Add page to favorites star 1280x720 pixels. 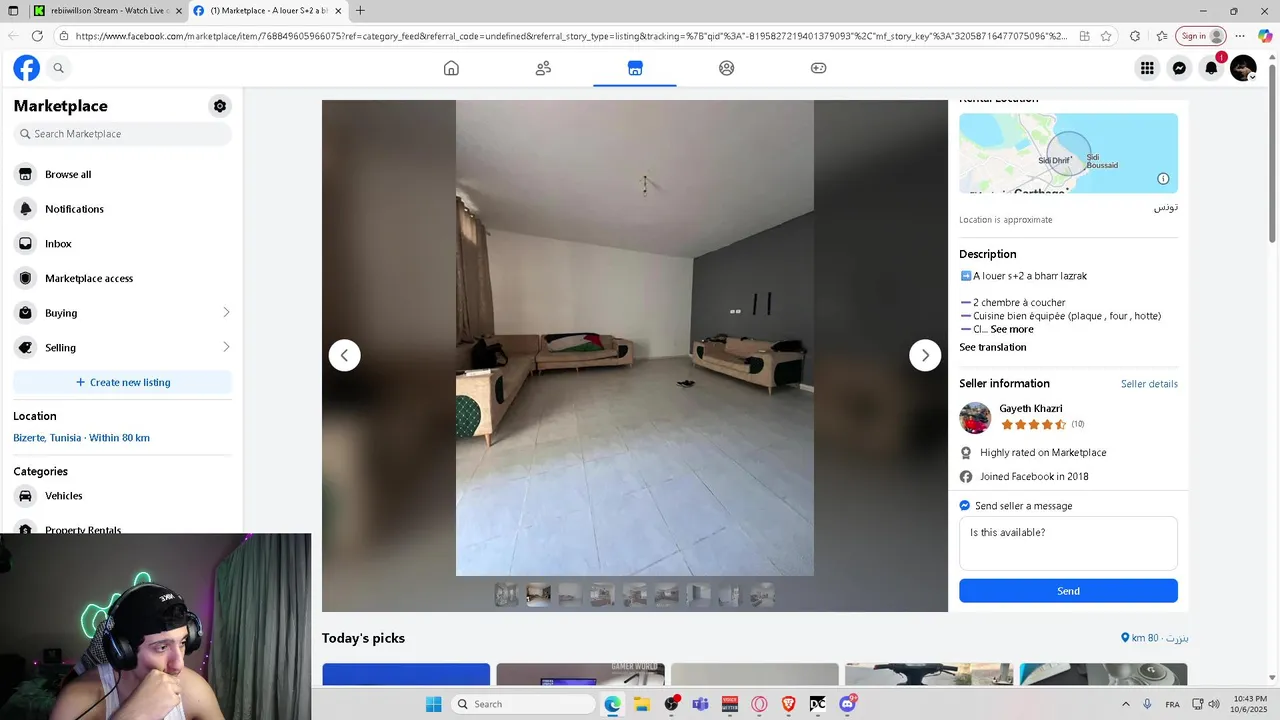click(x=1106, y=36)
